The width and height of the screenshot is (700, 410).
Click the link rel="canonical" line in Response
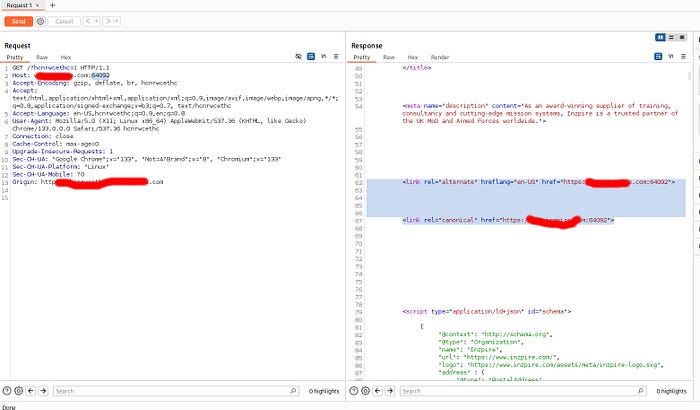508,220
